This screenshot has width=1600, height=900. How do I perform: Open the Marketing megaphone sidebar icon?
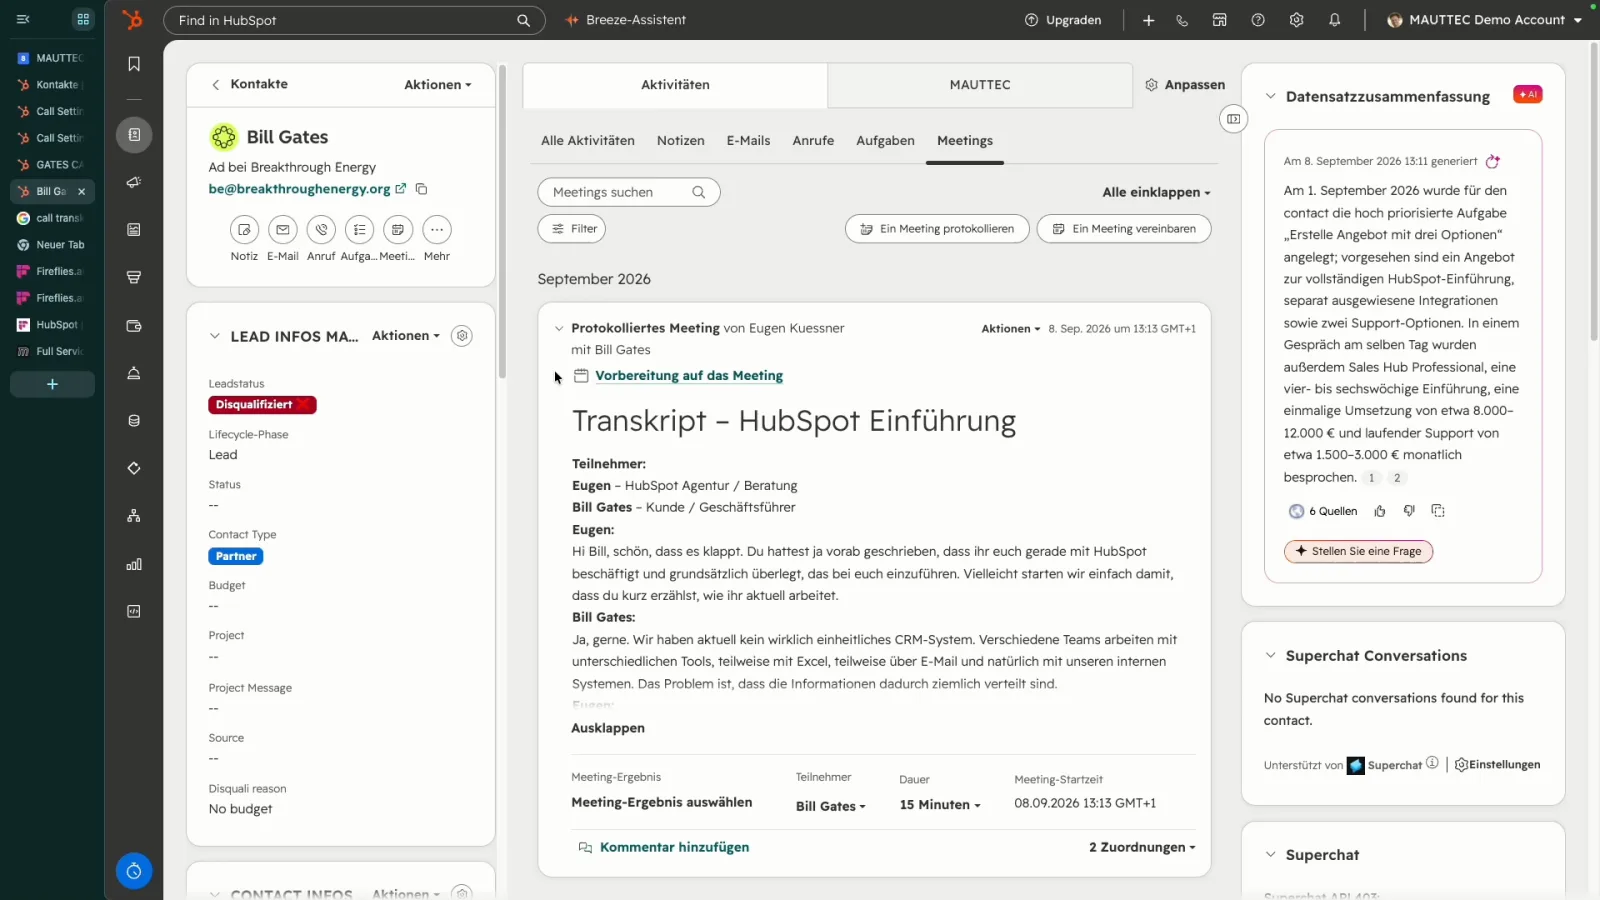(x=134, y=182)
